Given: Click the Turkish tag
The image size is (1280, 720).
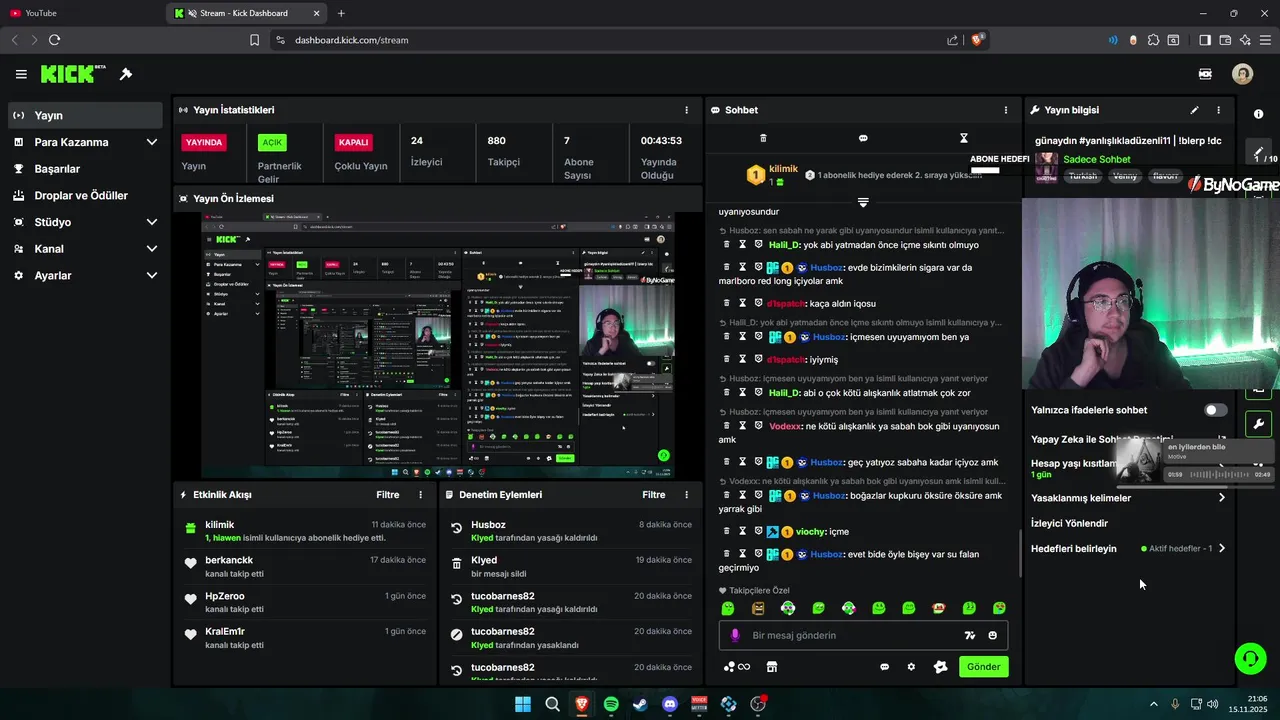Looking at the screenshot, I should click(1083, 176).
